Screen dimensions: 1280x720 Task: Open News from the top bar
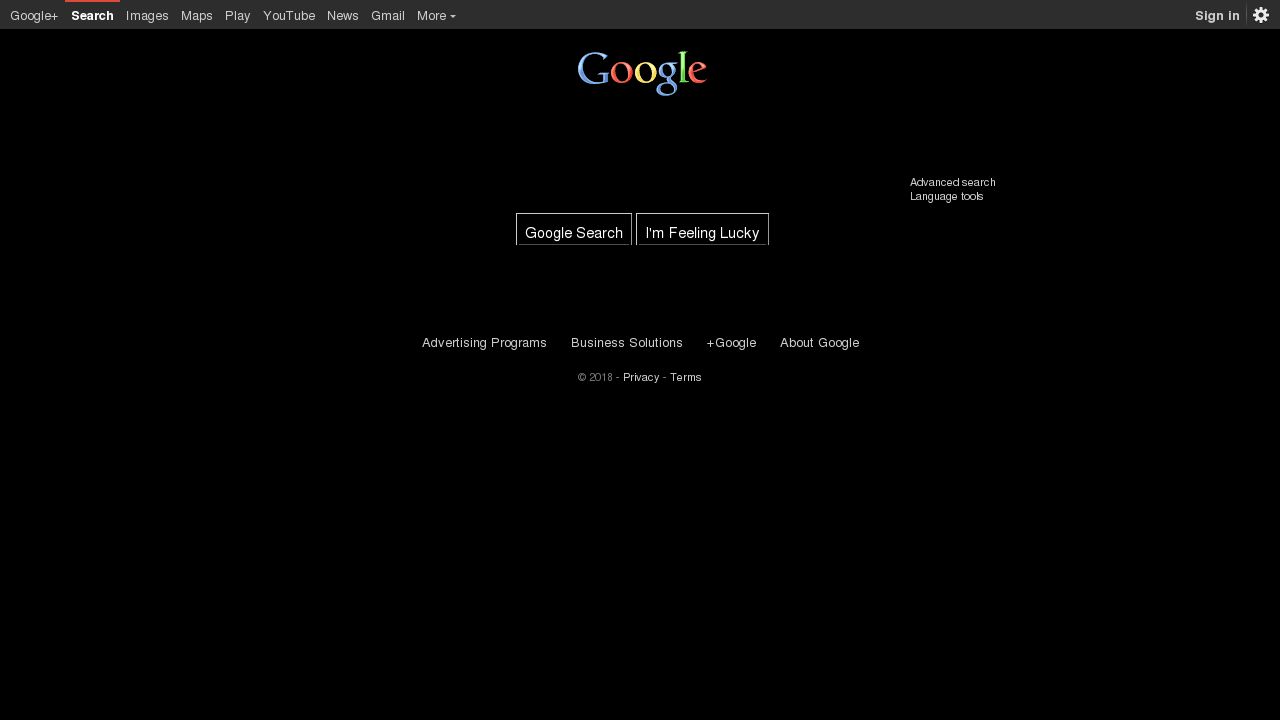pos(343,15)
